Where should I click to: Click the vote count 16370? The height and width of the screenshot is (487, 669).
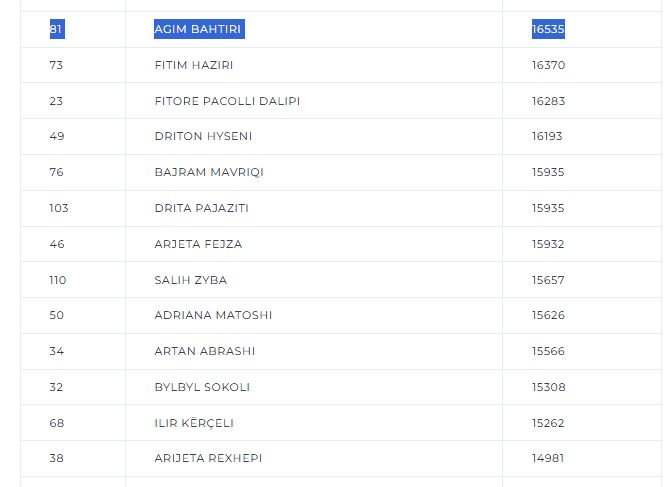548,65
